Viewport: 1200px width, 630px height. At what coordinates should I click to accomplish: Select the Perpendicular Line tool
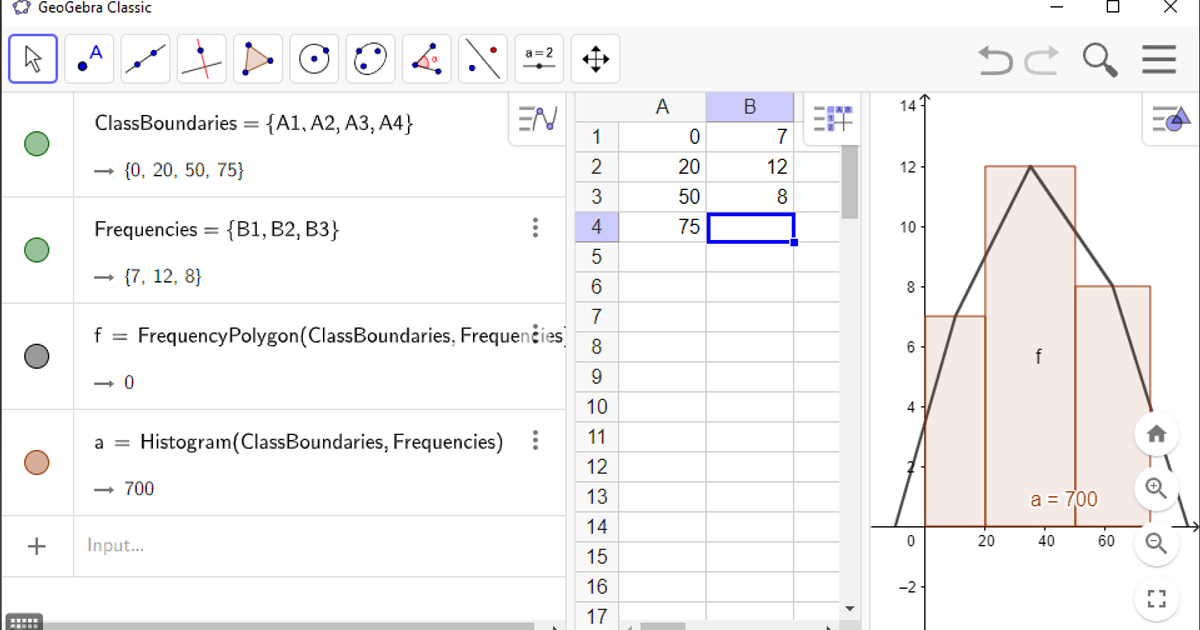[x=201, y=58]
